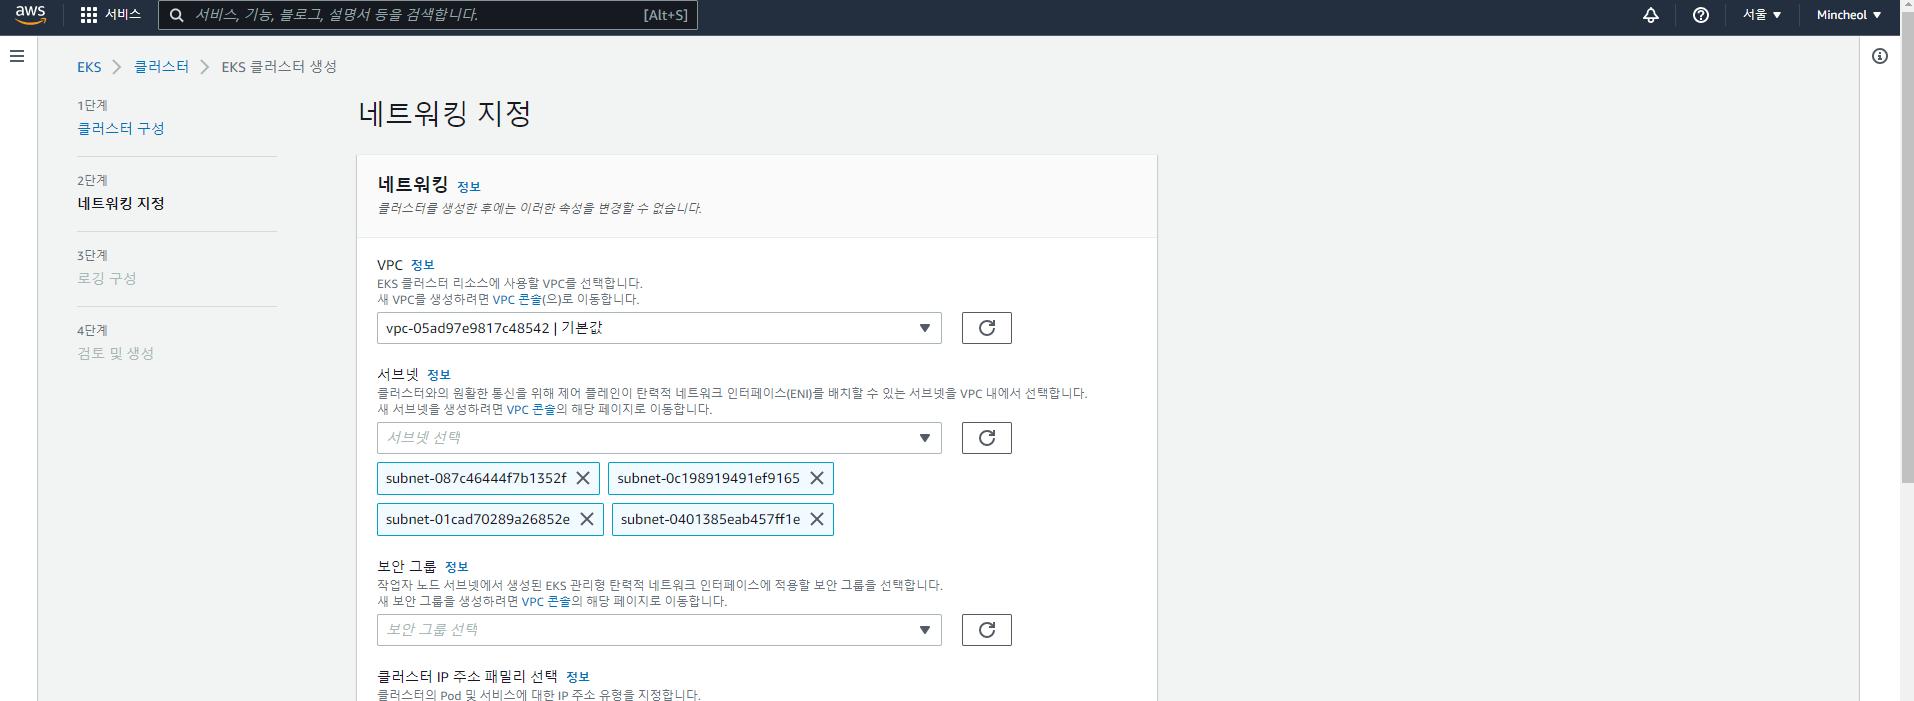Open the notifications bell
The image size is (1914, 701).
1651,15
